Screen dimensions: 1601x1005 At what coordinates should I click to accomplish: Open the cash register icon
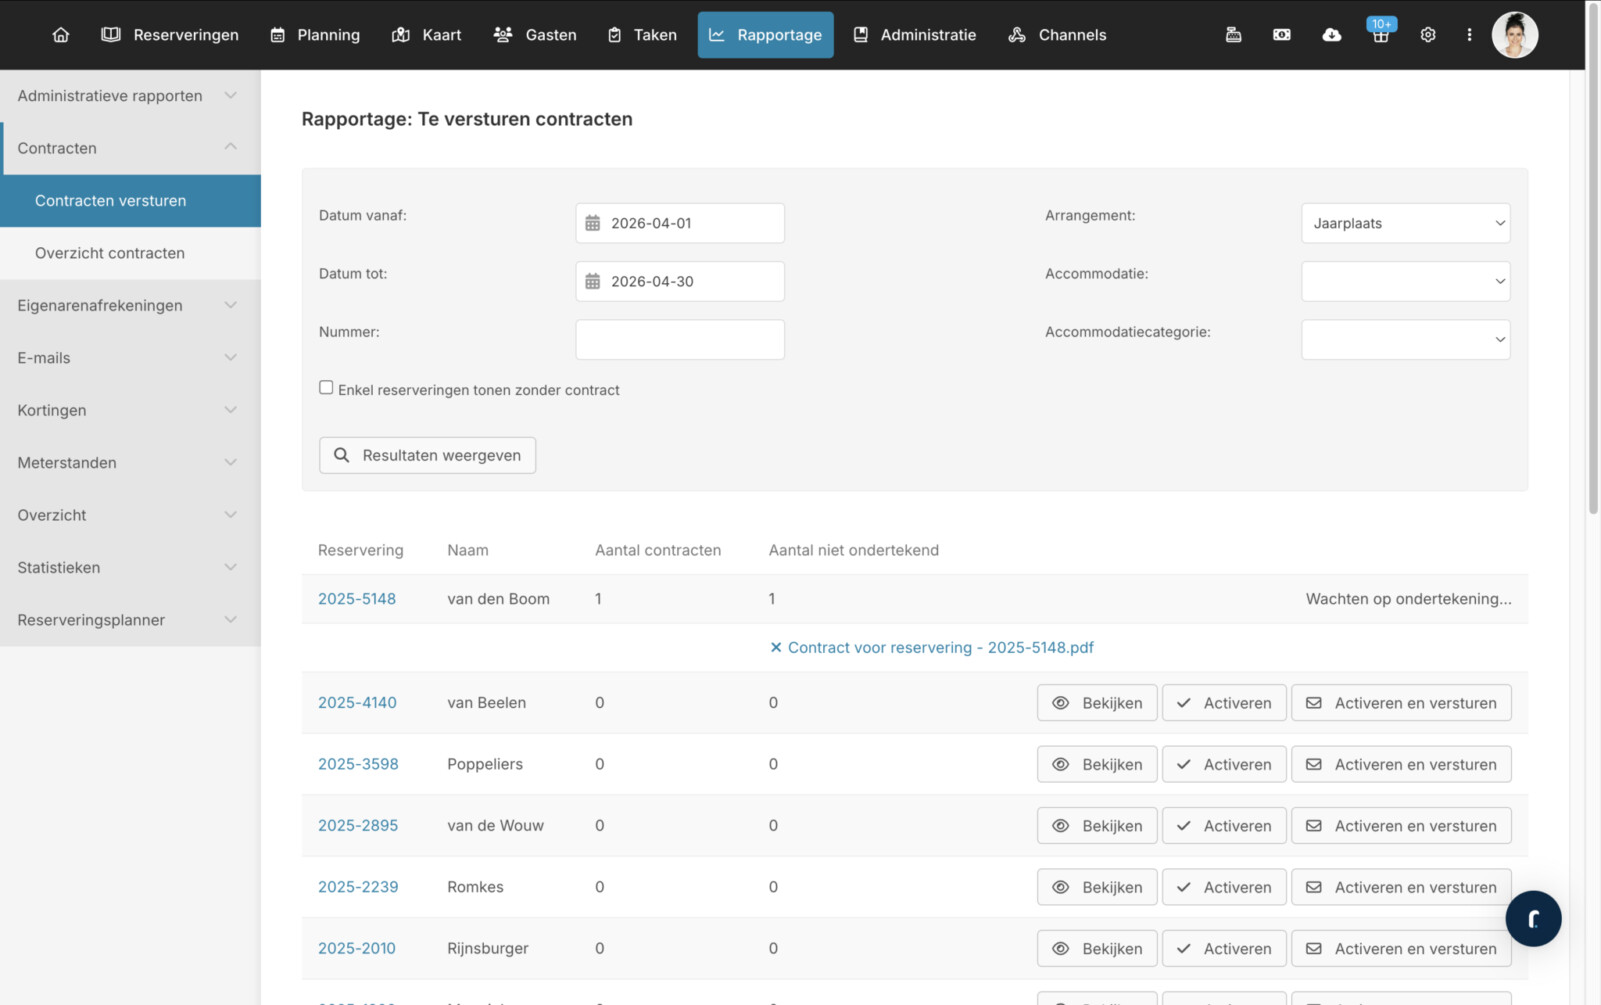(1233, 35)
